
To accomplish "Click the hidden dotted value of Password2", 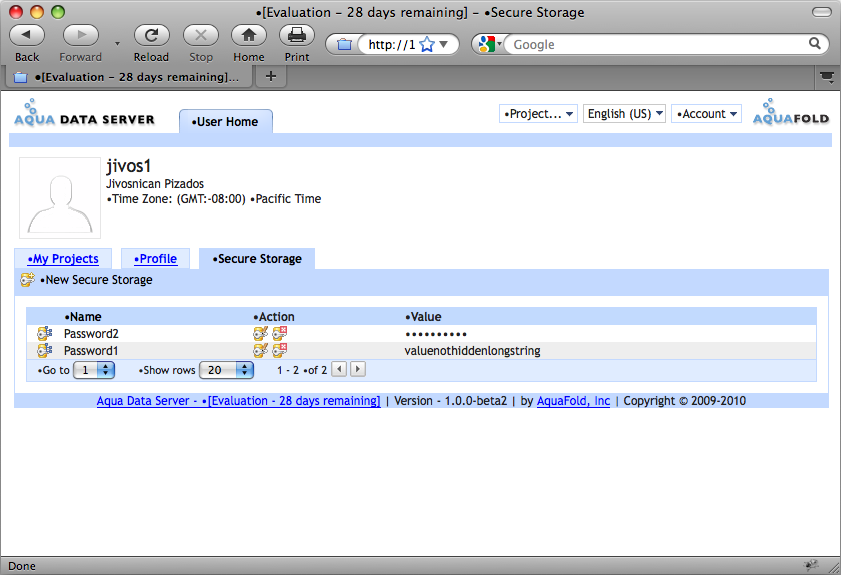I will coord(436,335).
